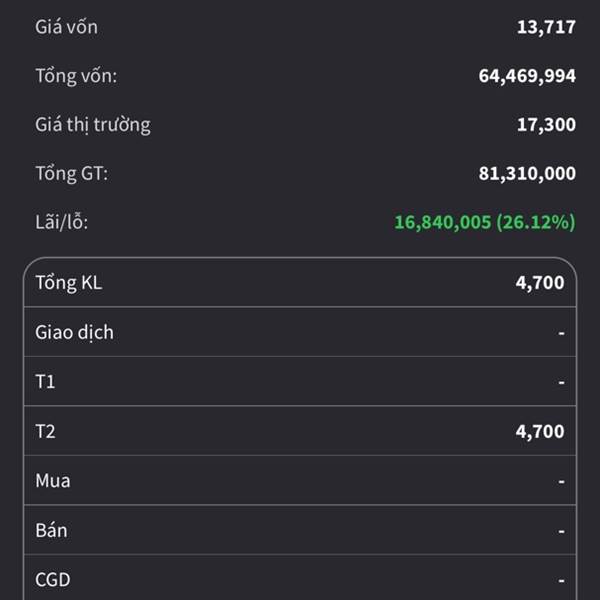600x600 pixels.
Task: Select the Giá thị trường label
Action: pyautogui.click(x=93, y=125)
